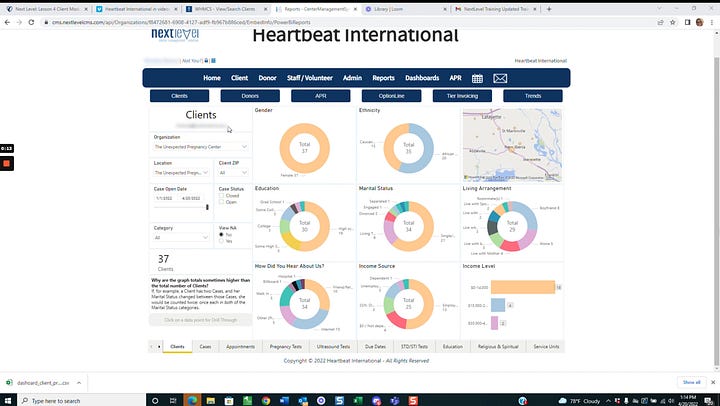Open the Donor menu
This screenshot has height=406, width=720.
[x=267, y=78]
